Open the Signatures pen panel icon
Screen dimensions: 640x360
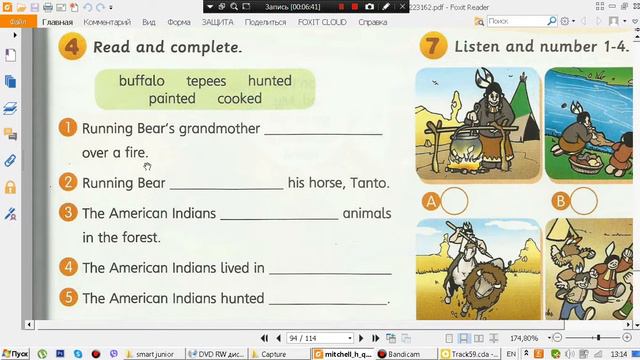click(x=10, y=214)
